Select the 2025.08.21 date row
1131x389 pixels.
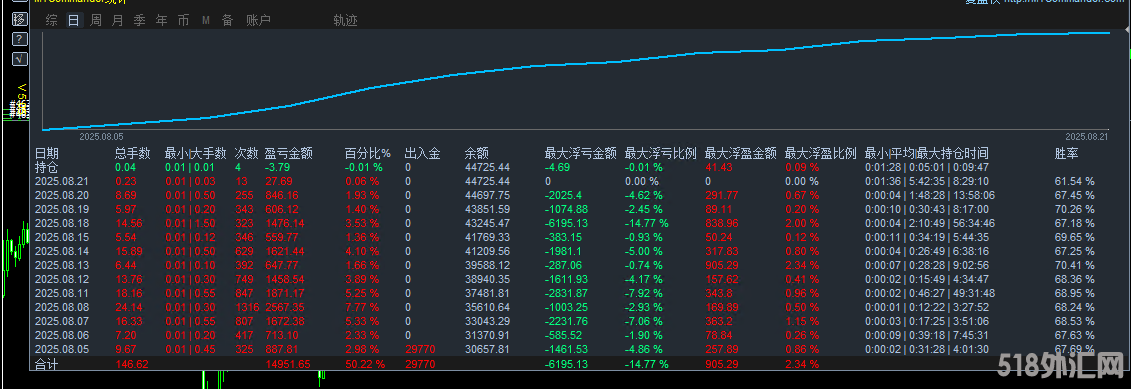point(61,181)
